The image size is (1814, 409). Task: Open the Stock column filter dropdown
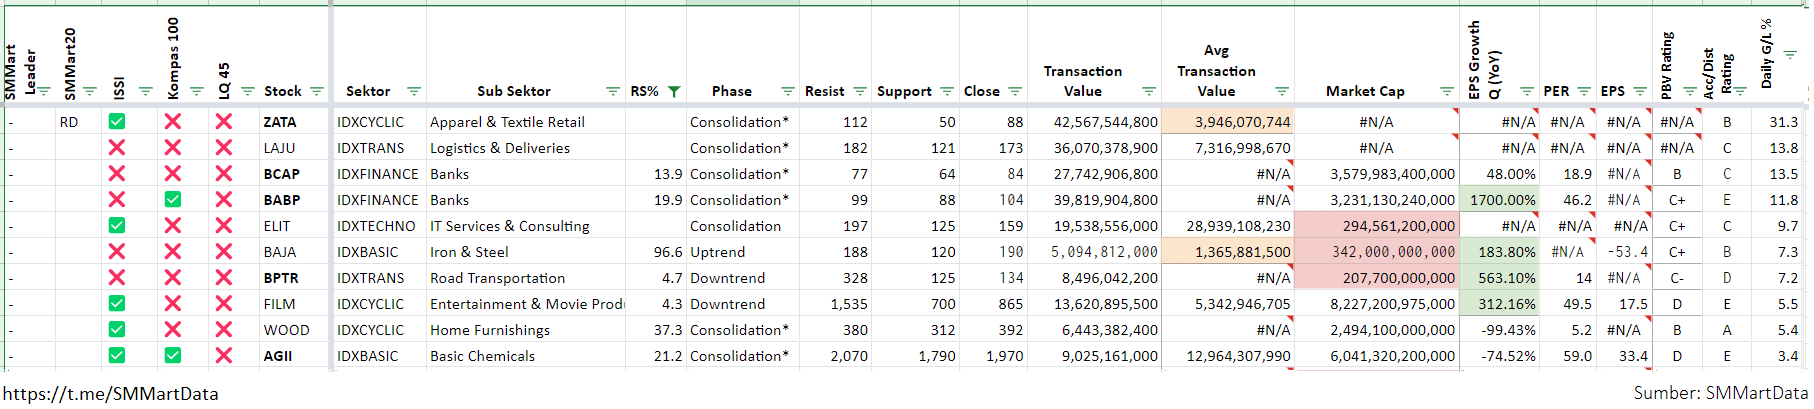(x=317, y=91)
